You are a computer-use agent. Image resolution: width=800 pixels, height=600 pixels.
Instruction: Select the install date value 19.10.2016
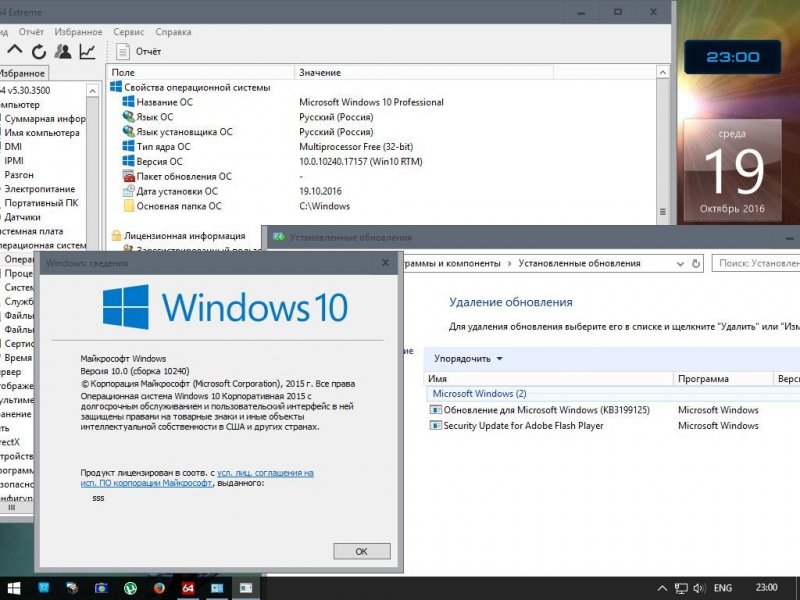320,191
